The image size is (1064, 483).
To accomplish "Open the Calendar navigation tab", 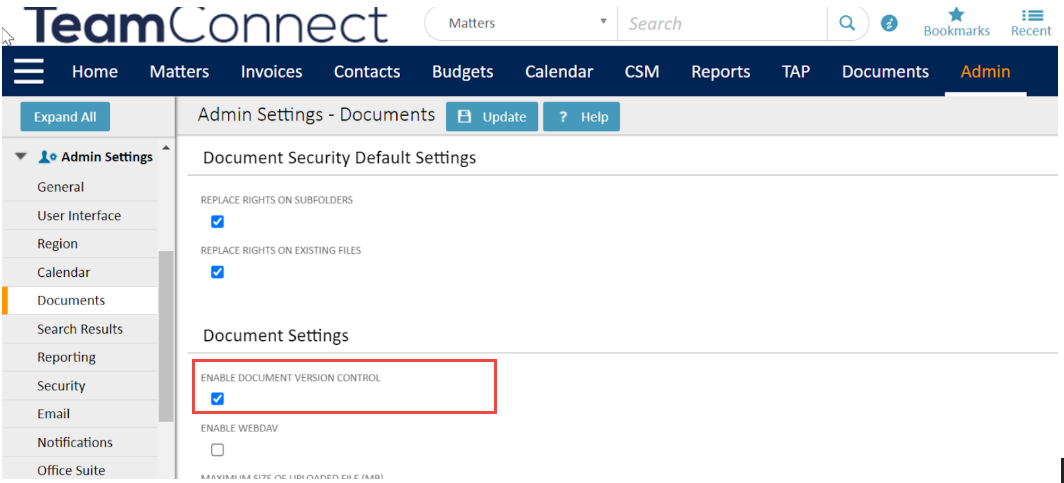I will pyautogui.click(x=559, y=72).
